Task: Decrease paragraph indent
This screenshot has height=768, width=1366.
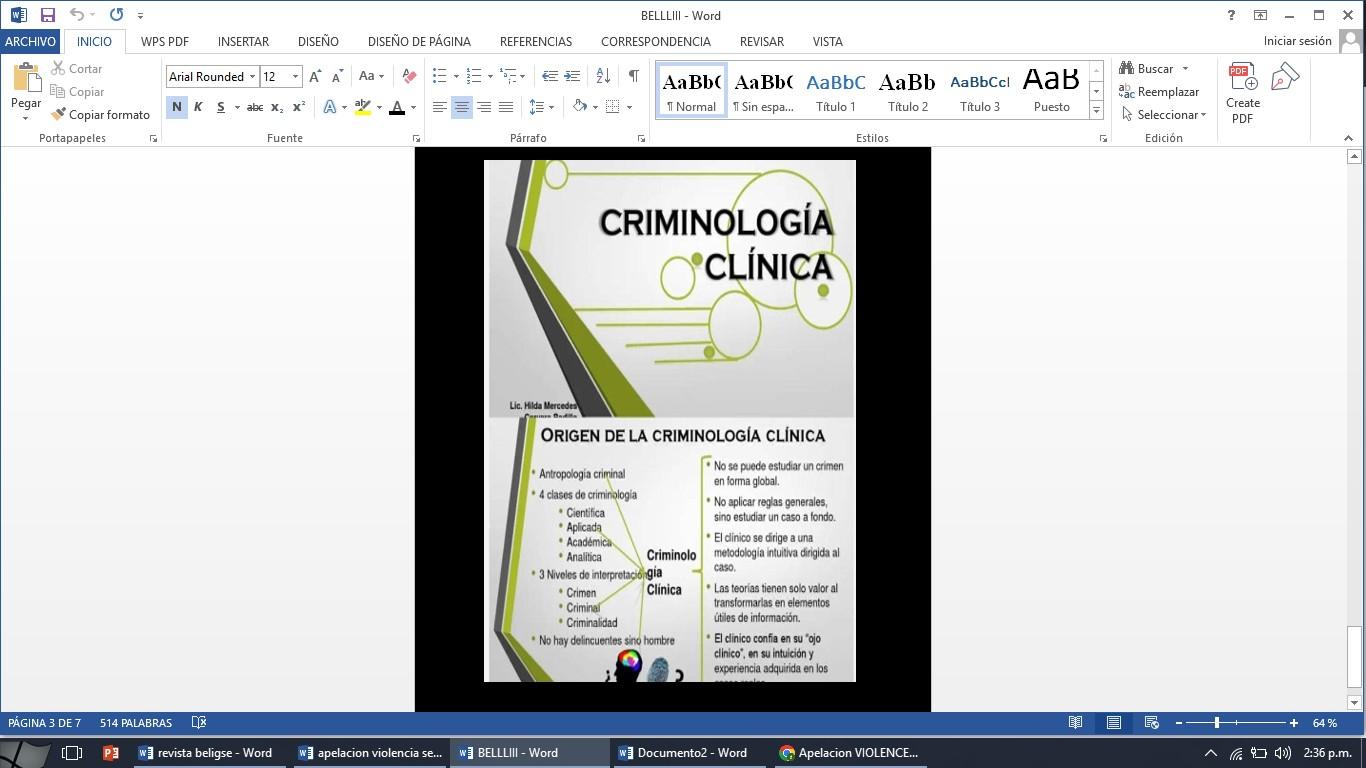Action: point(549,76)
